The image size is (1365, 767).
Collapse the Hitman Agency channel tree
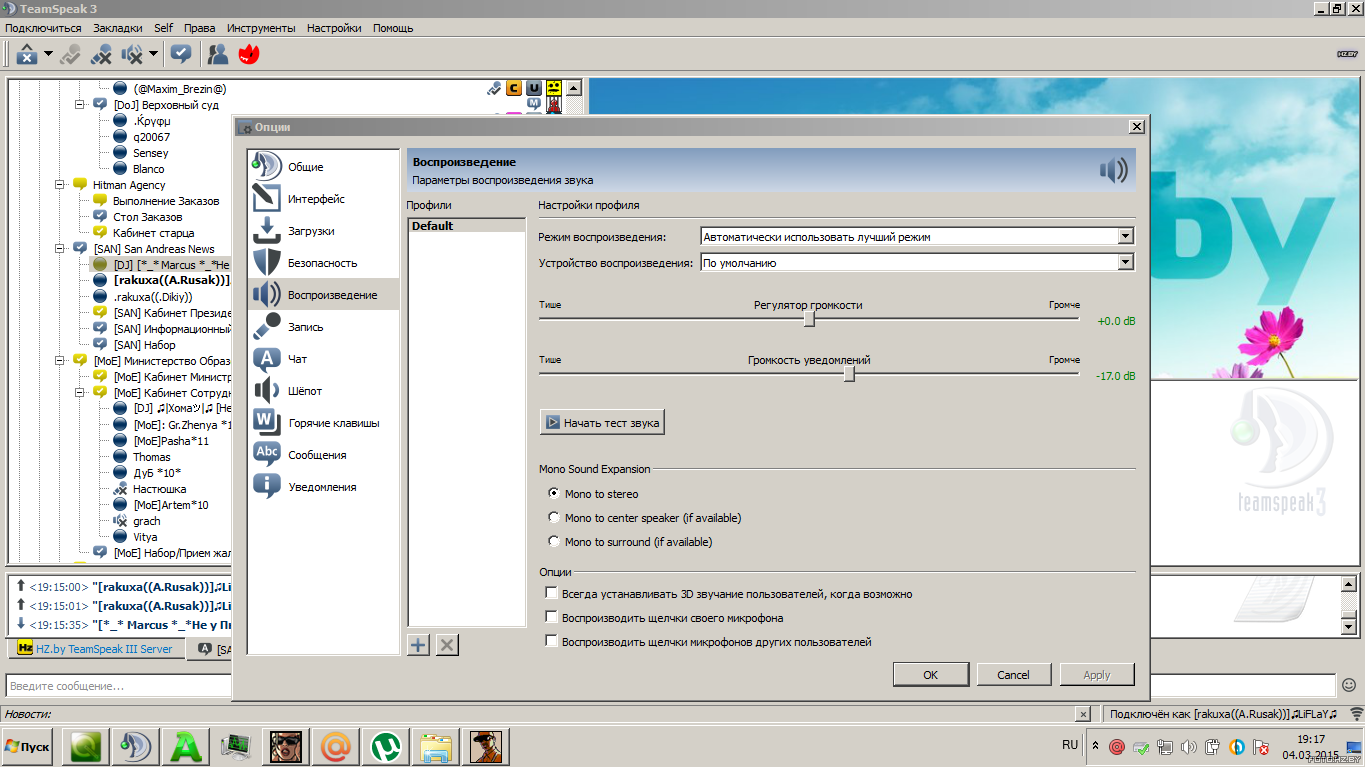click(60, 185)
